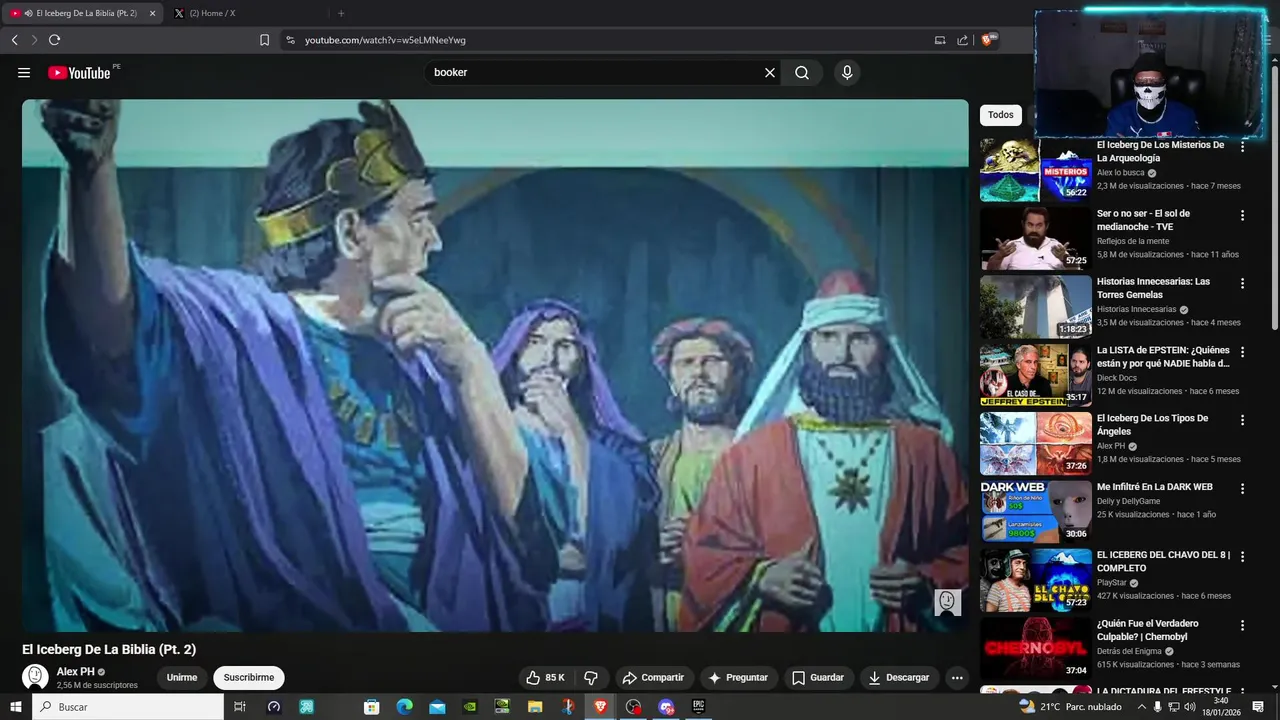The width and height of the screenshot is (1280, 720).
Task: Open options for Historias Innecesarias video
Action: coord(1242,283)
